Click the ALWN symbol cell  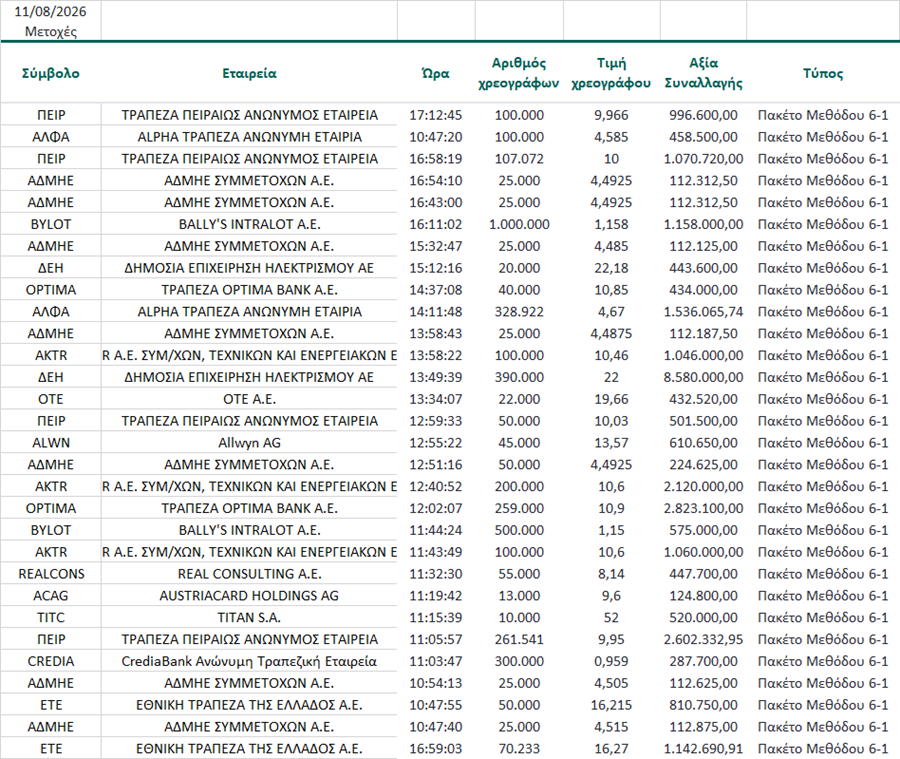51,442
